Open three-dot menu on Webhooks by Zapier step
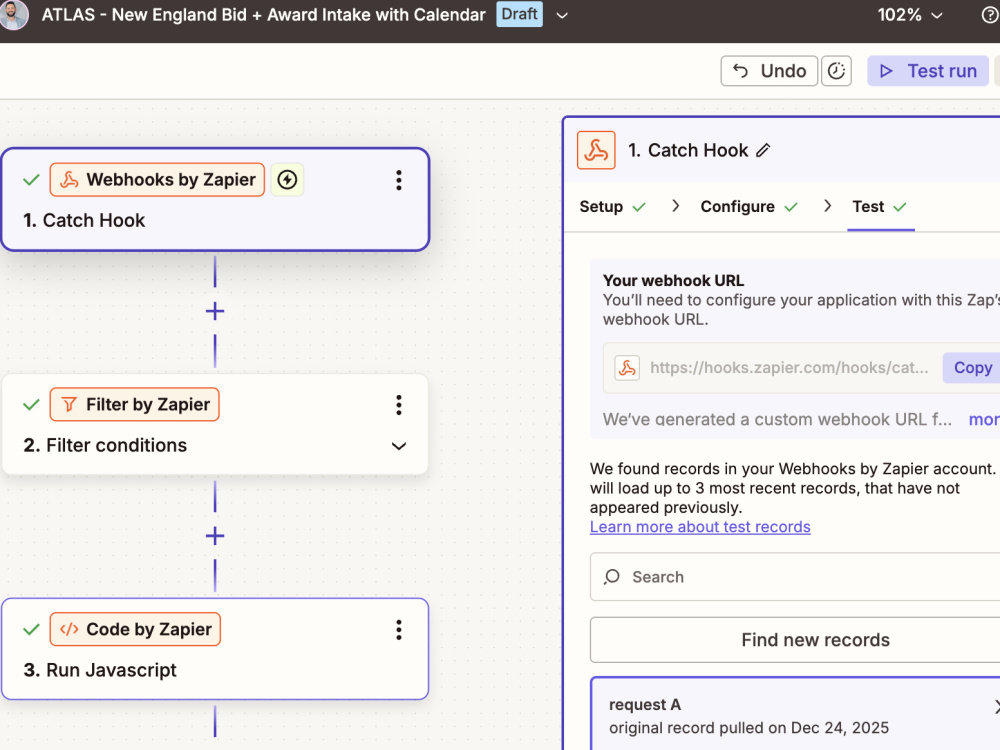Image resolution: width=1000 pixels, height=750 pixels. (x=399, y=180)
